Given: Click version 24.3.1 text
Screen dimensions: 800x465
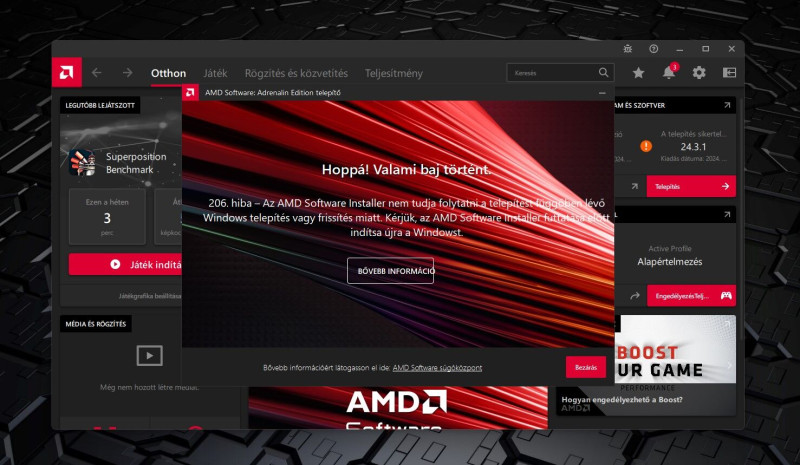Looking at the screenshot, I should pos(693,146).
